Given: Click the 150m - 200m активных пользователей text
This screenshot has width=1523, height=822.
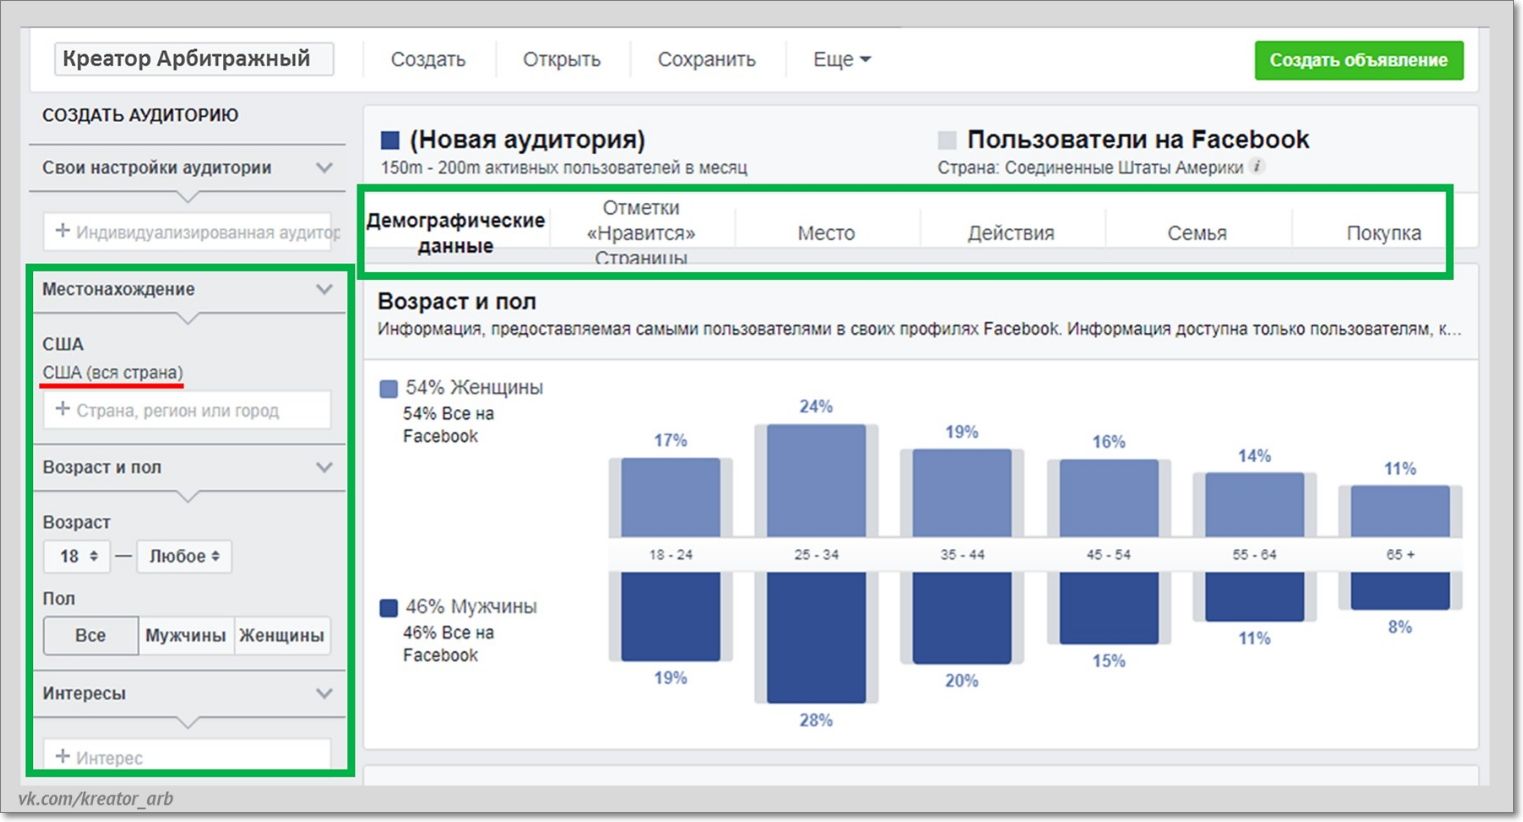Looking at the screenshot, I should pos(564,168).
